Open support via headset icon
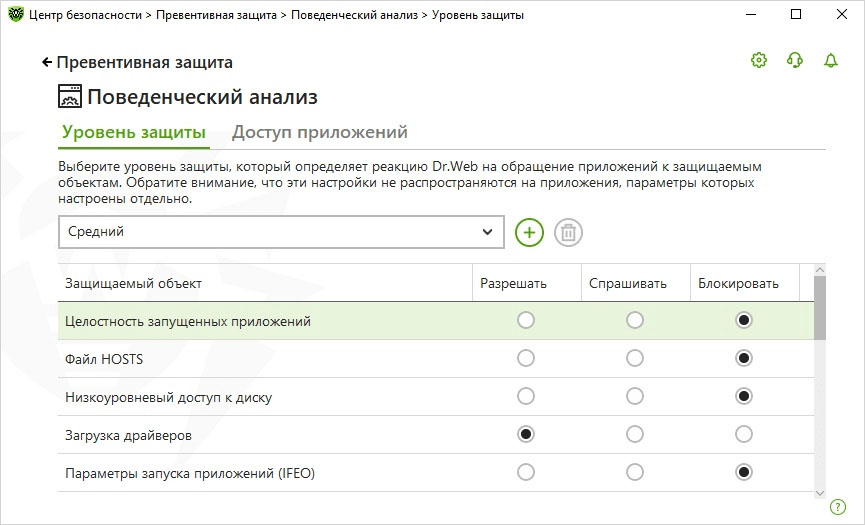865x525 pixels. (795, 61)
